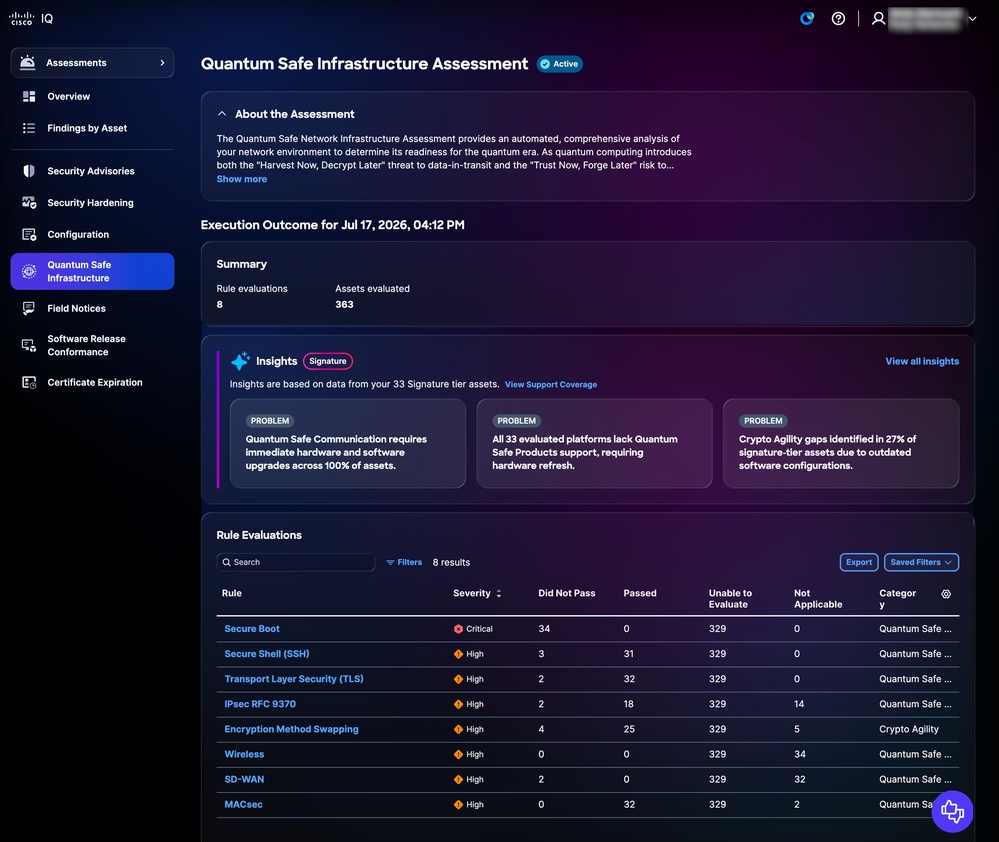Screen dimensions: 999x842
Task: Click the Rule Evaluations search field
Action: [296, 562]
